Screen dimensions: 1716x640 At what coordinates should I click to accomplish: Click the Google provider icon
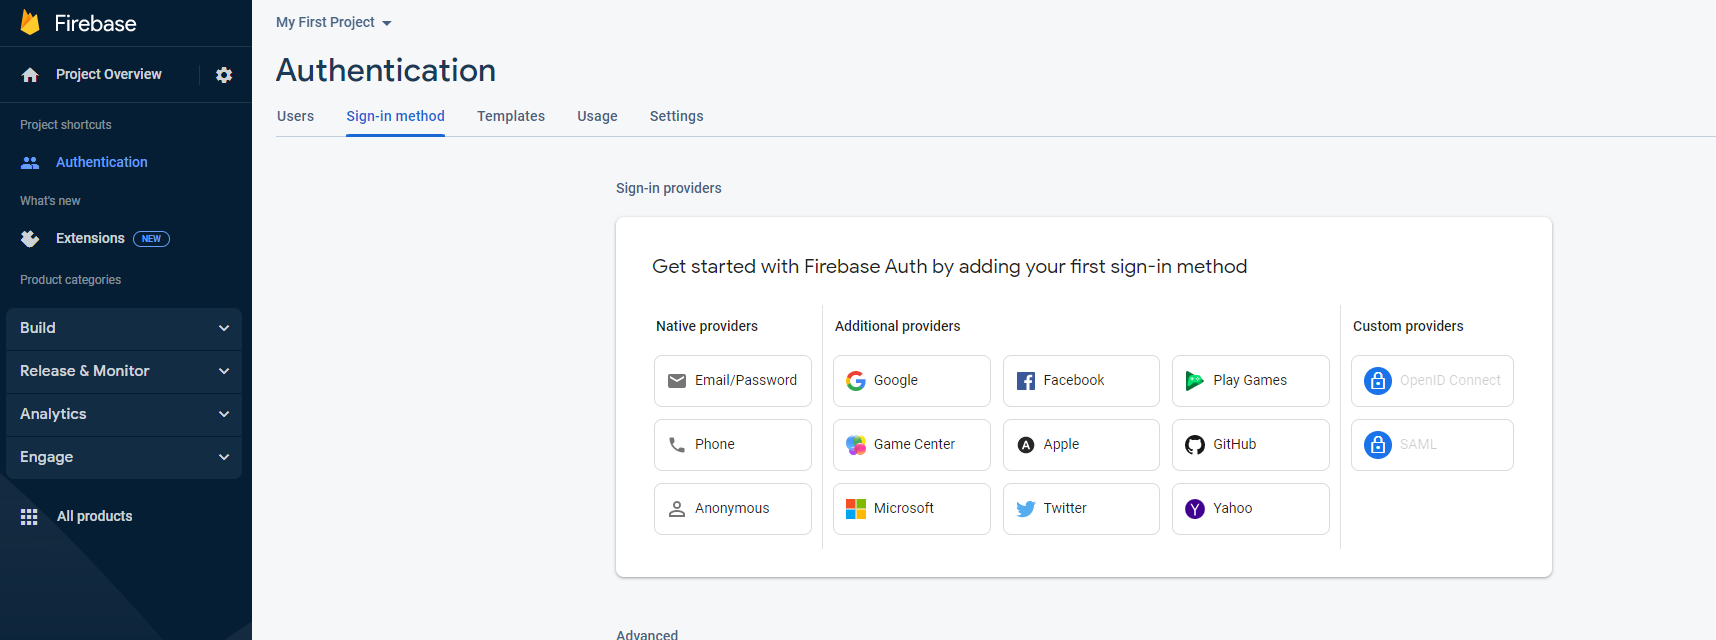(856, 381)
